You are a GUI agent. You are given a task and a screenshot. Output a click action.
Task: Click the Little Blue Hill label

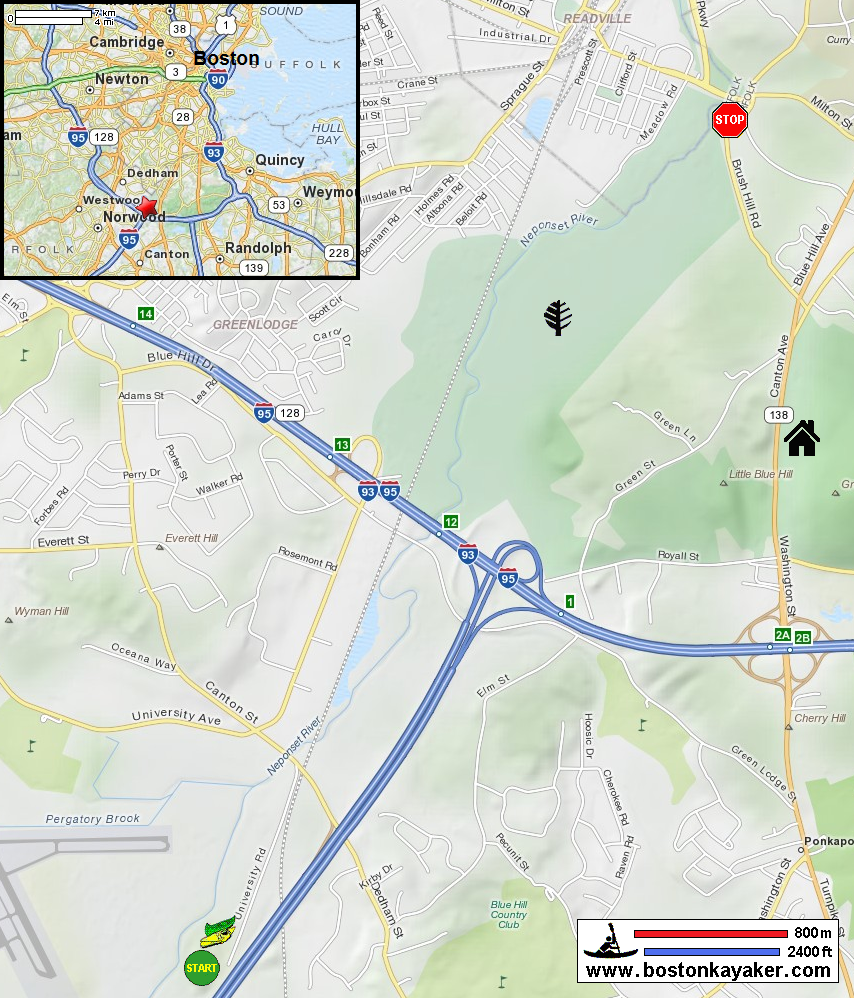[x=760, y=474]
